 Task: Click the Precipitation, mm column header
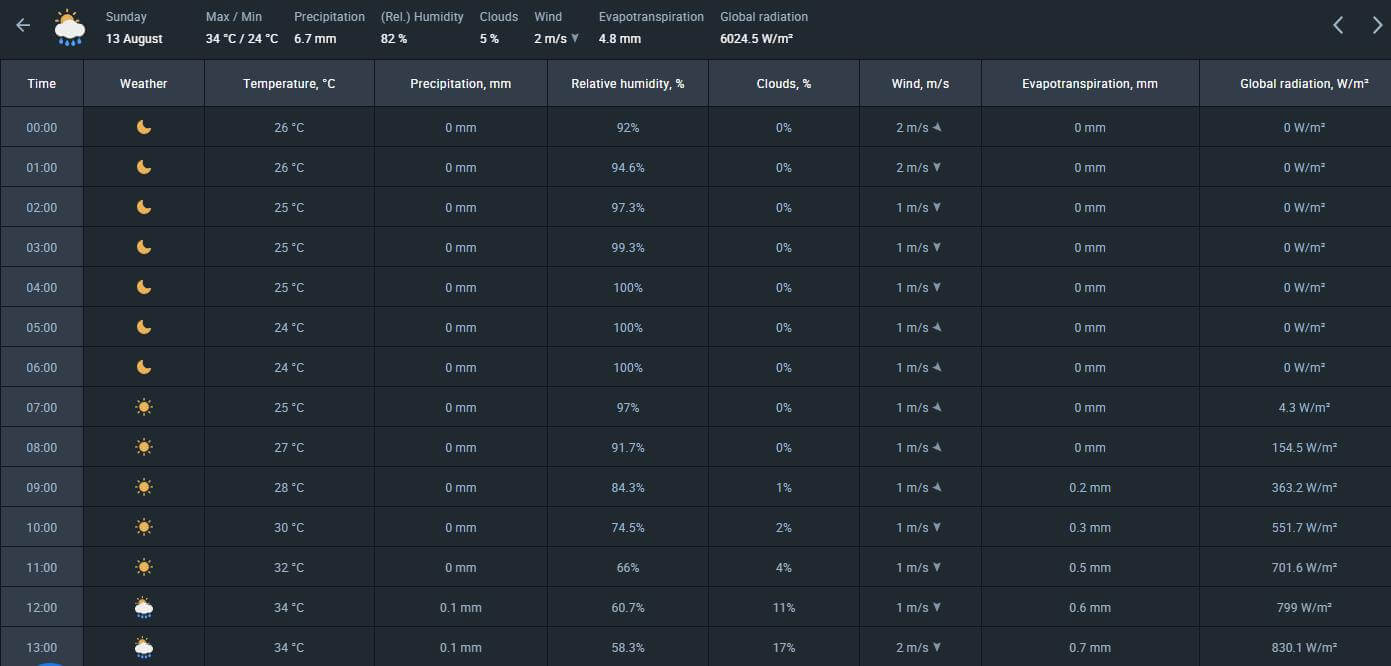[461, 83]
